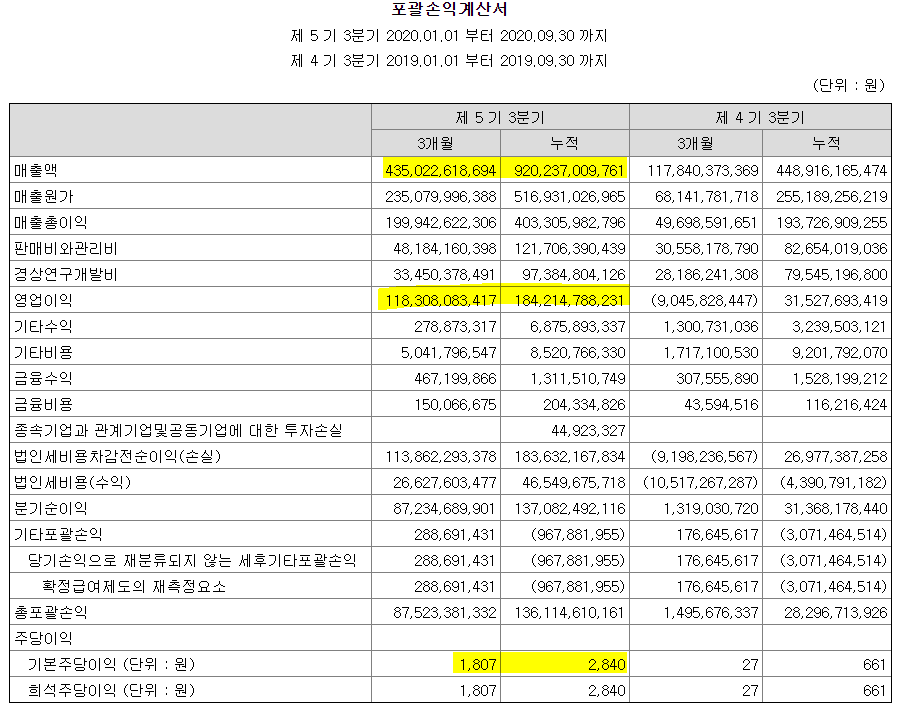
Task: Click negative value (10,517,267,287)
Action: pyautogui.click(x=700, y=482)
